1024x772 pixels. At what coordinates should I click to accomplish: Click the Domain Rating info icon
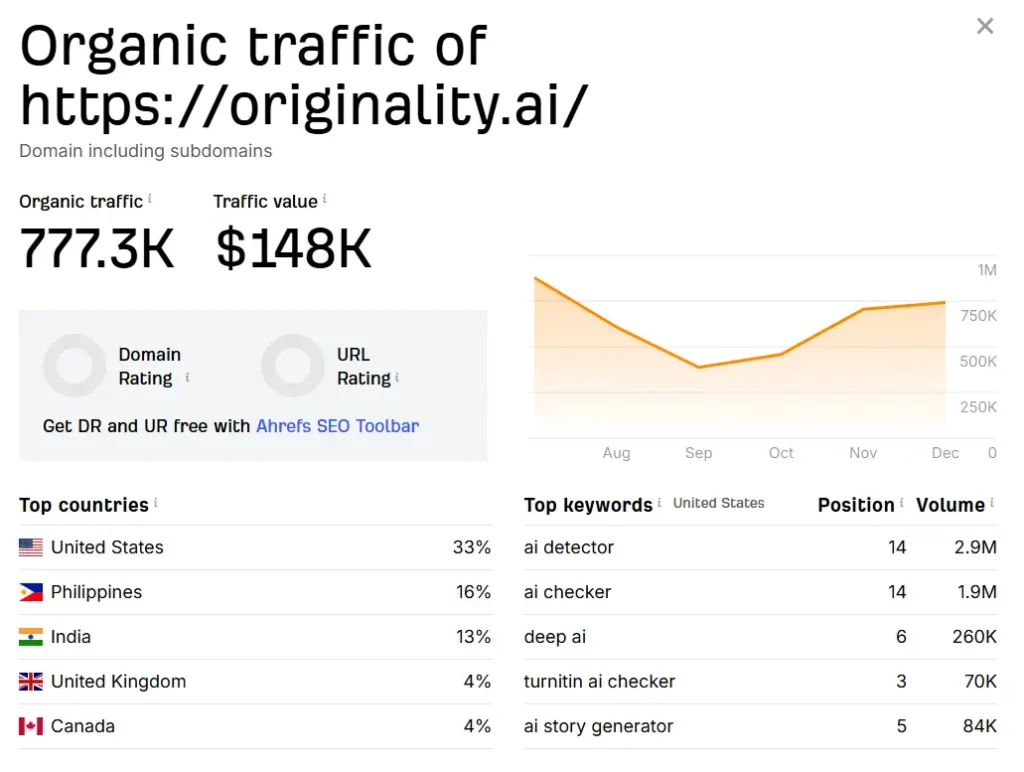click(x=187, y=378)
